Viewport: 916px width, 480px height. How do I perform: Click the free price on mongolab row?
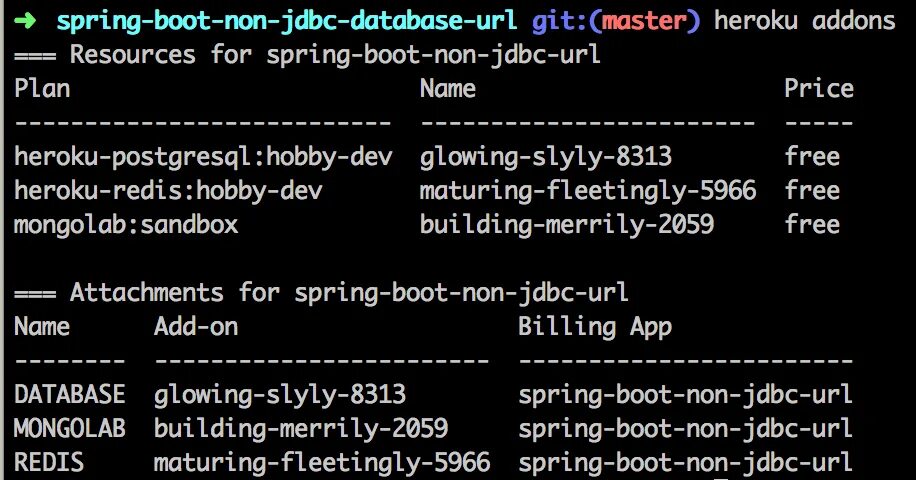pos(812,224)
